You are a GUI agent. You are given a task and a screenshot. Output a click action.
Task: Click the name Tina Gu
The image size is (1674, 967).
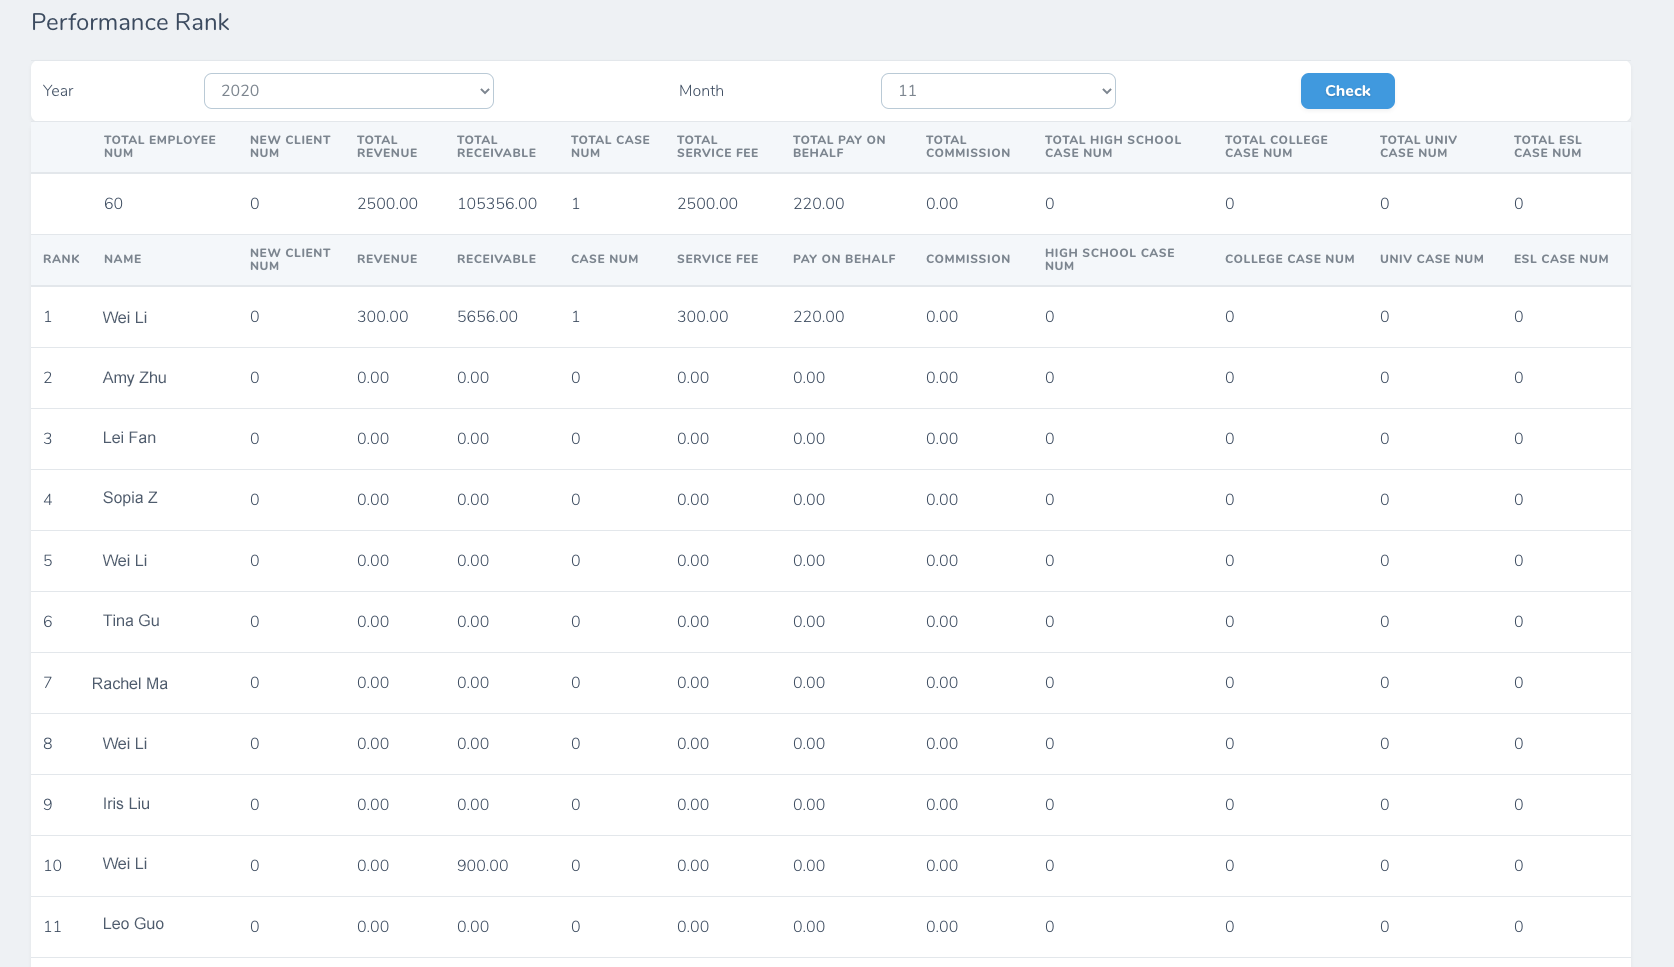(x=131, y=621)
